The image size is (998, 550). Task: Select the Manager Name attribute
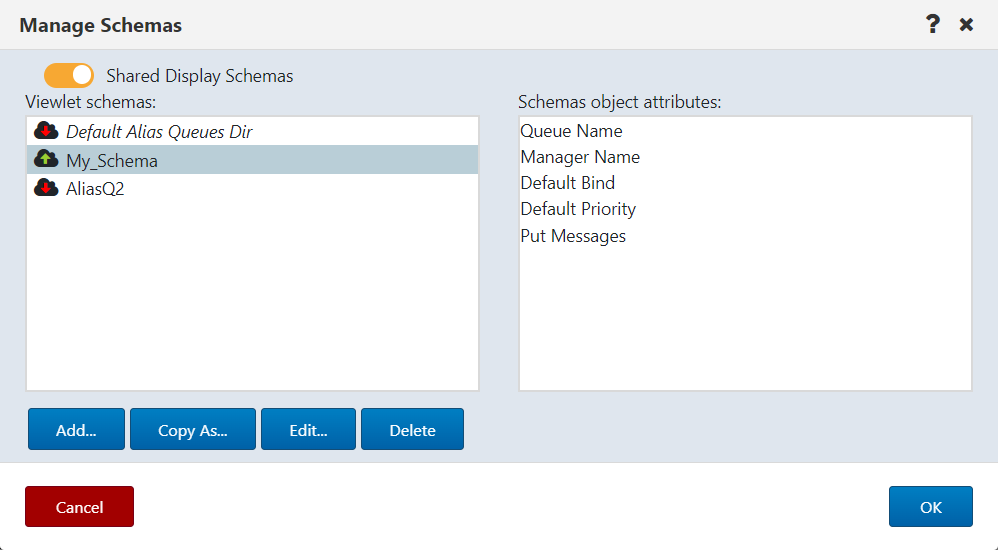(x=580, y=157)
